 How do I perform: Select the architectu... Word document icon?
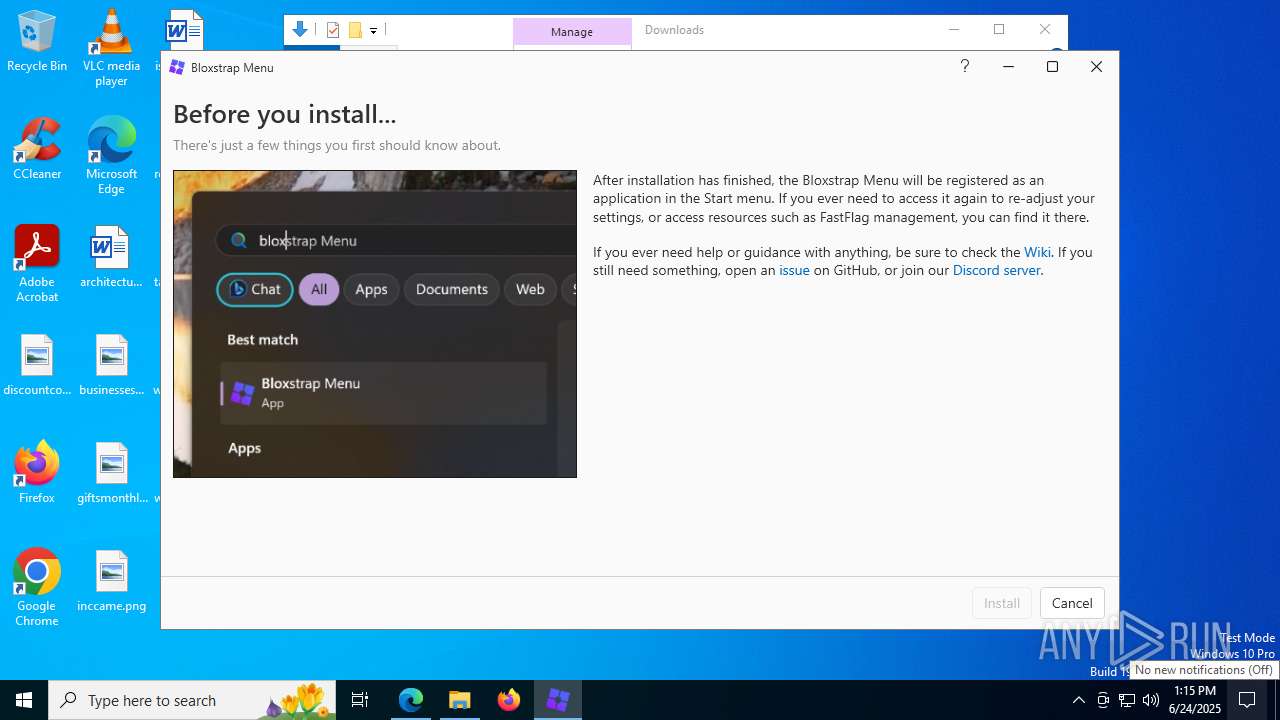[x=111, y=257]
